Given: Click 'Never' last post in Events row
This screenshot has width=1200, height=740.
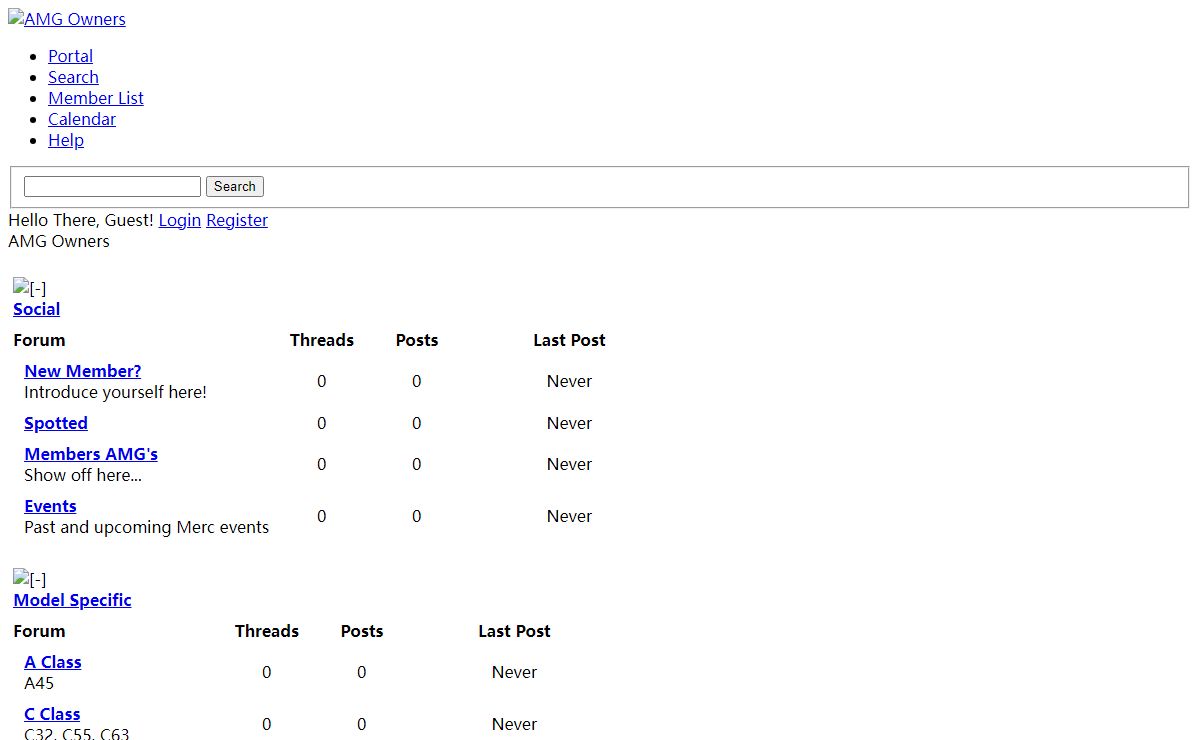Looking at the screenshot, I should (x=569, y=516).
